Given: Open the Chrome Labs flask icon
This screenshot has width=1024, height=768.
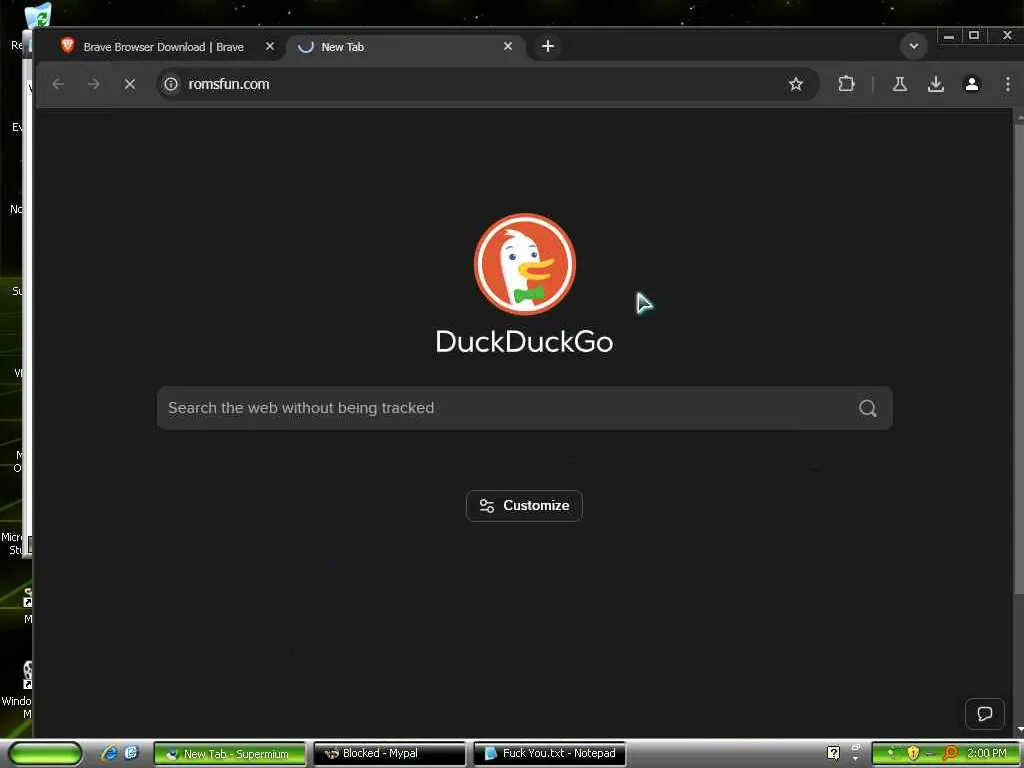Looking at the screenshot, I should coord(900,84).
